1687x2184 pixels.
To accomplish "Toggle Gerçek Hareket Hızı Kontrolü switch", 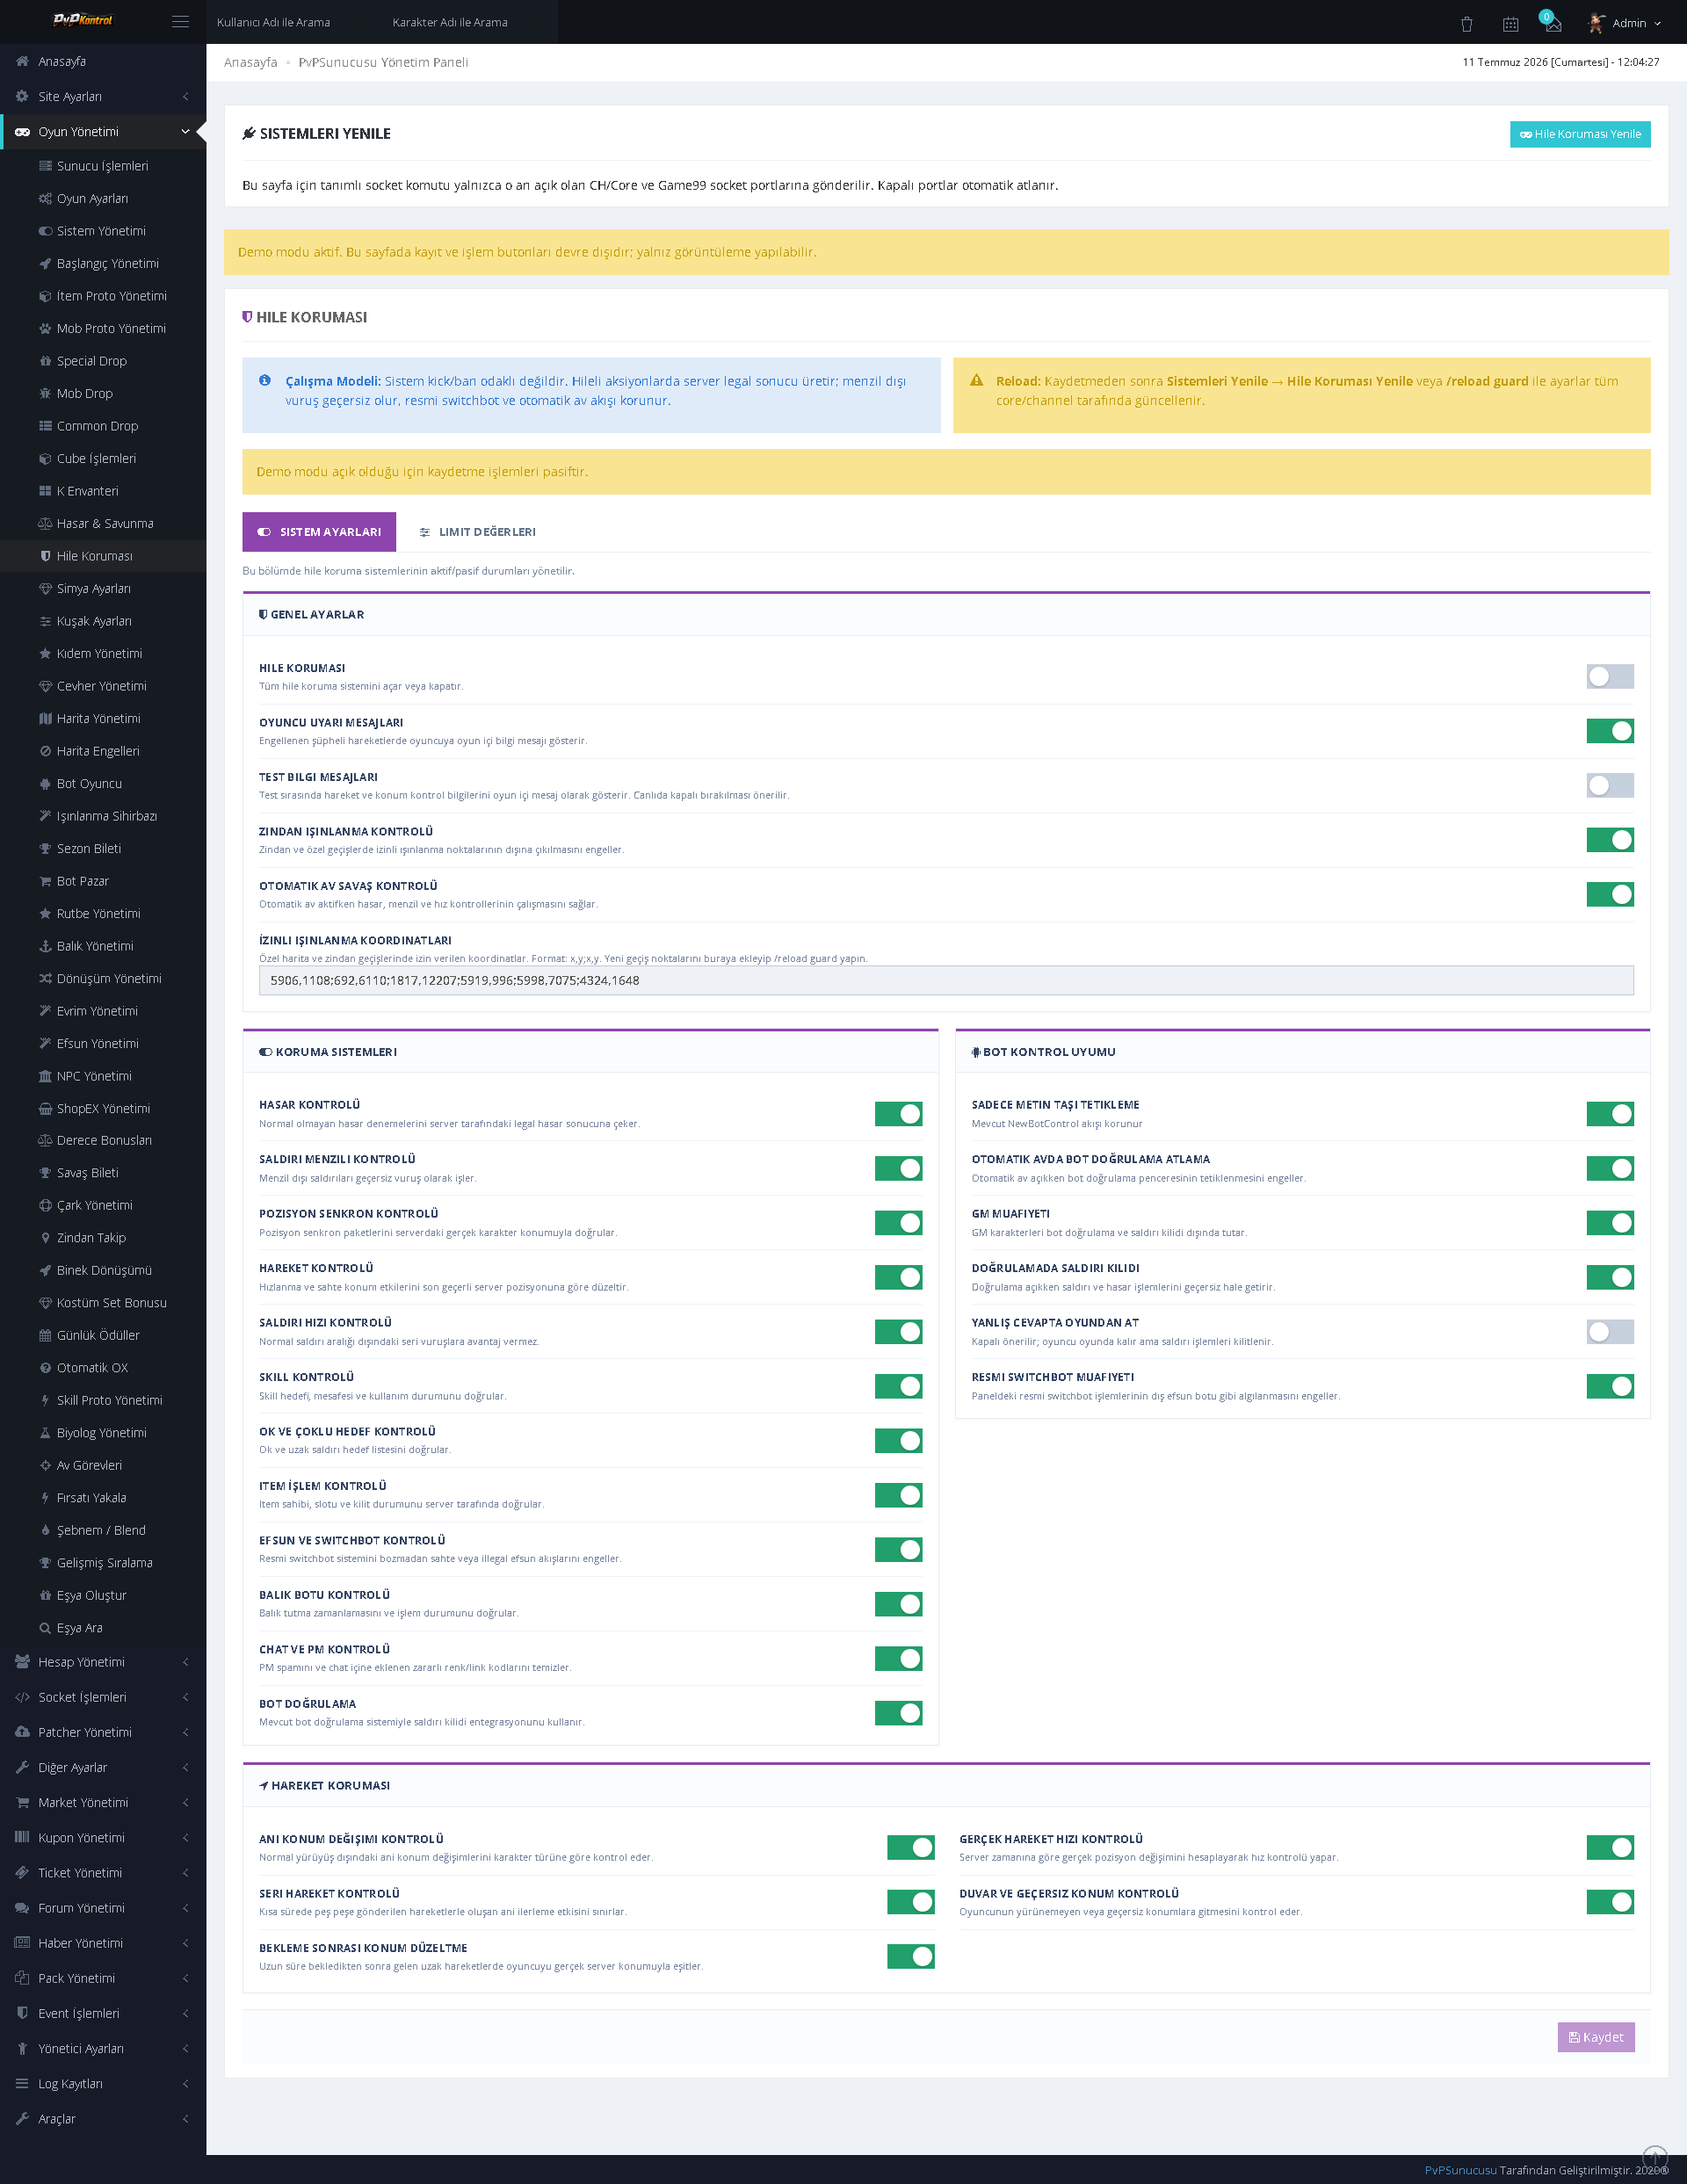I will point(1610,1848).
